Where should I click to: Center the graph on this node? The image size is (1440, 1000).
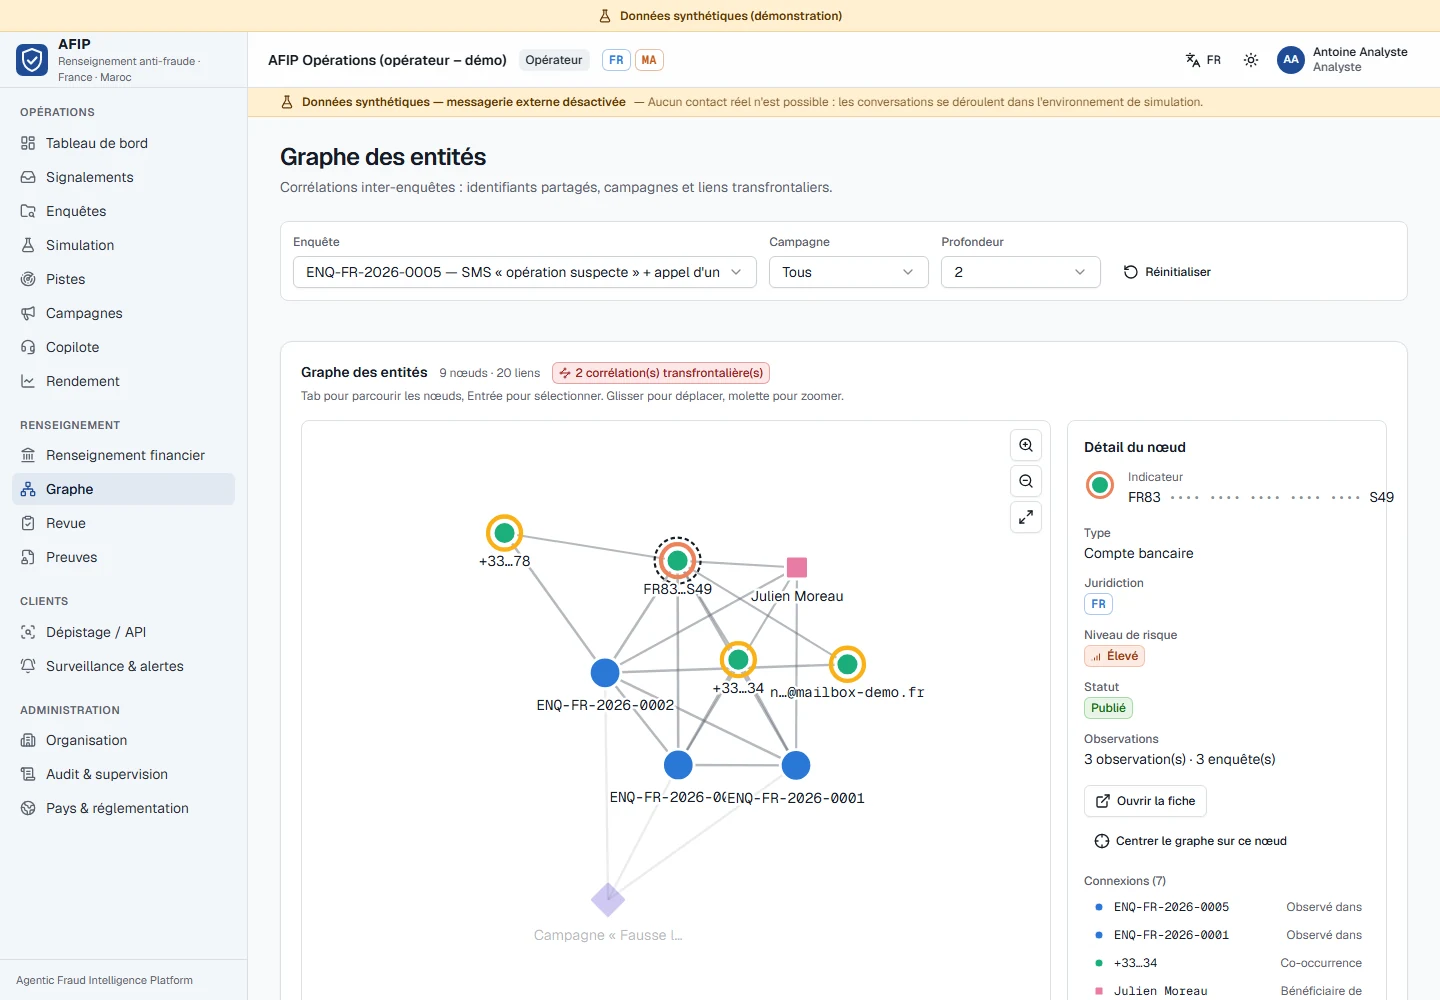click(x=1190, y=841)
